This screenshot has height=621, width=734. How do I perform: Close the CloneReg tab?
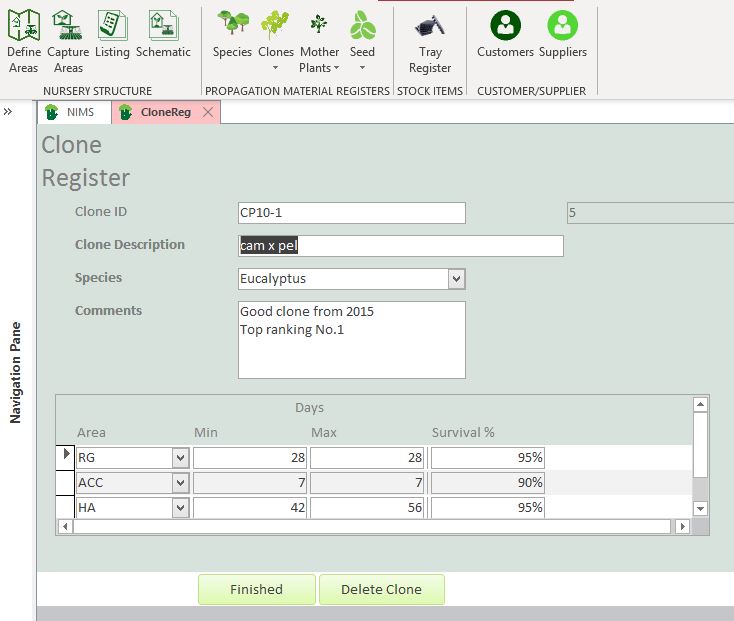click(208, 113)
